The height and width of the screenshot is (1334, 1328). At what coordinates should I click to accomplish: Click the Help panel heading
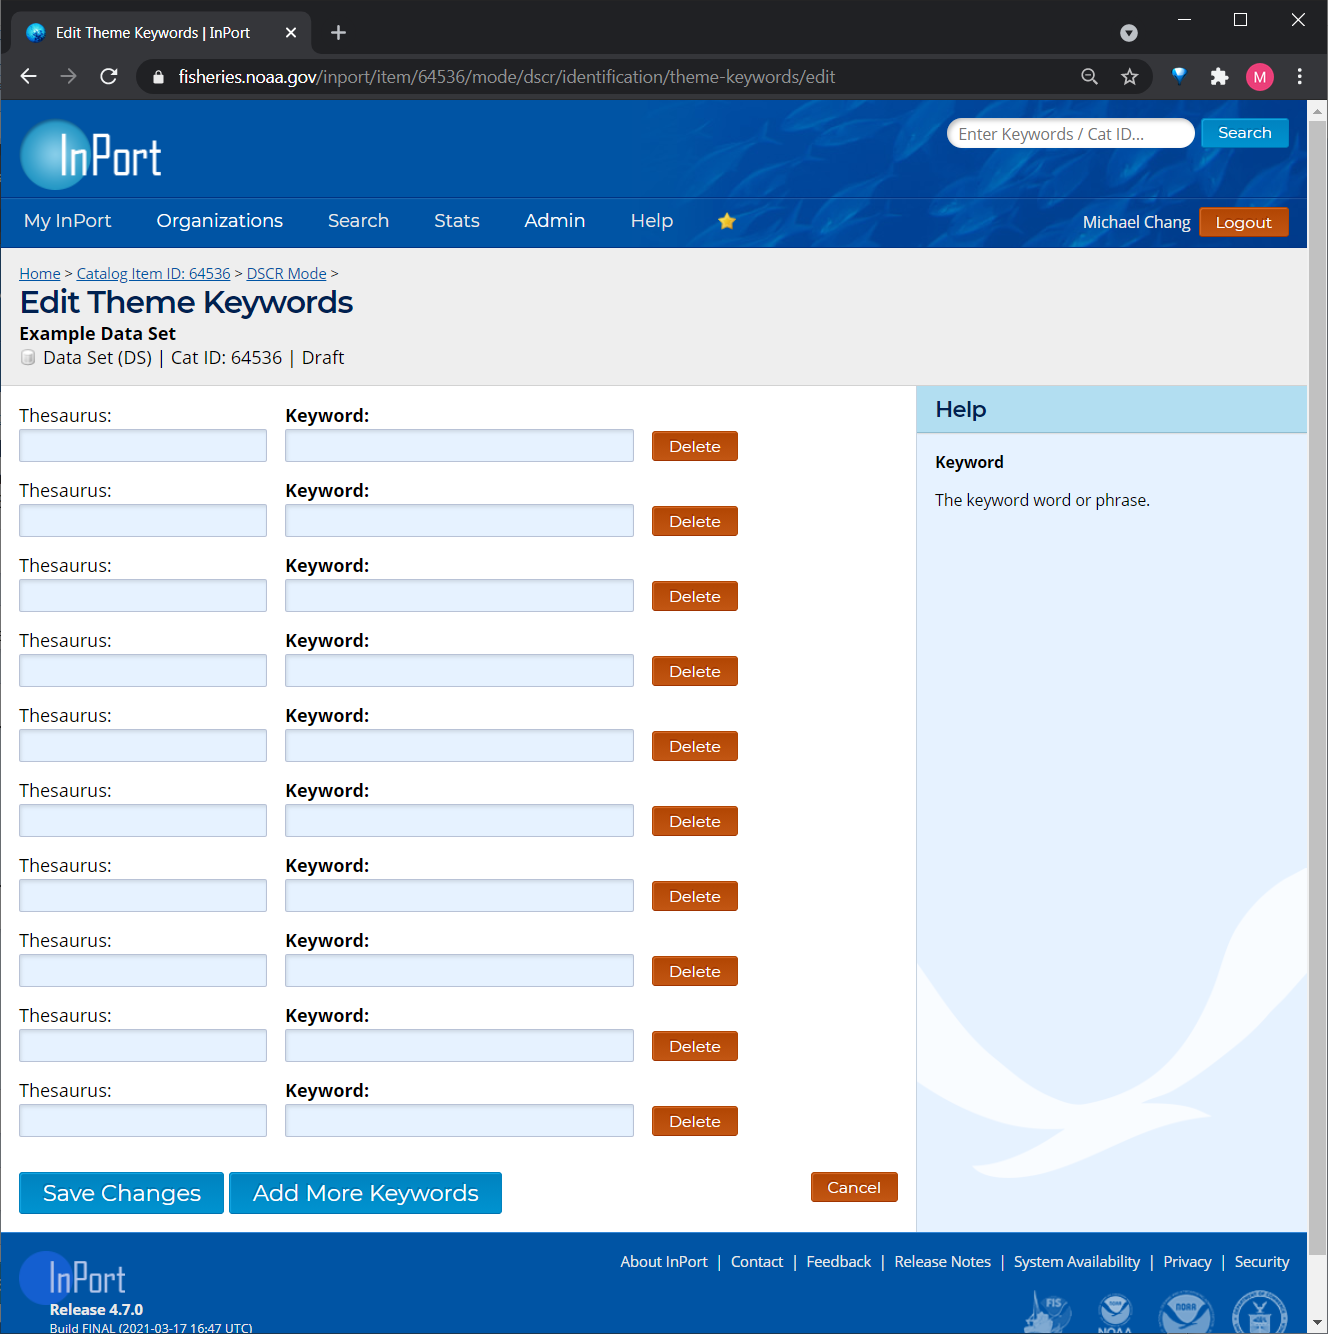(961, 410)
